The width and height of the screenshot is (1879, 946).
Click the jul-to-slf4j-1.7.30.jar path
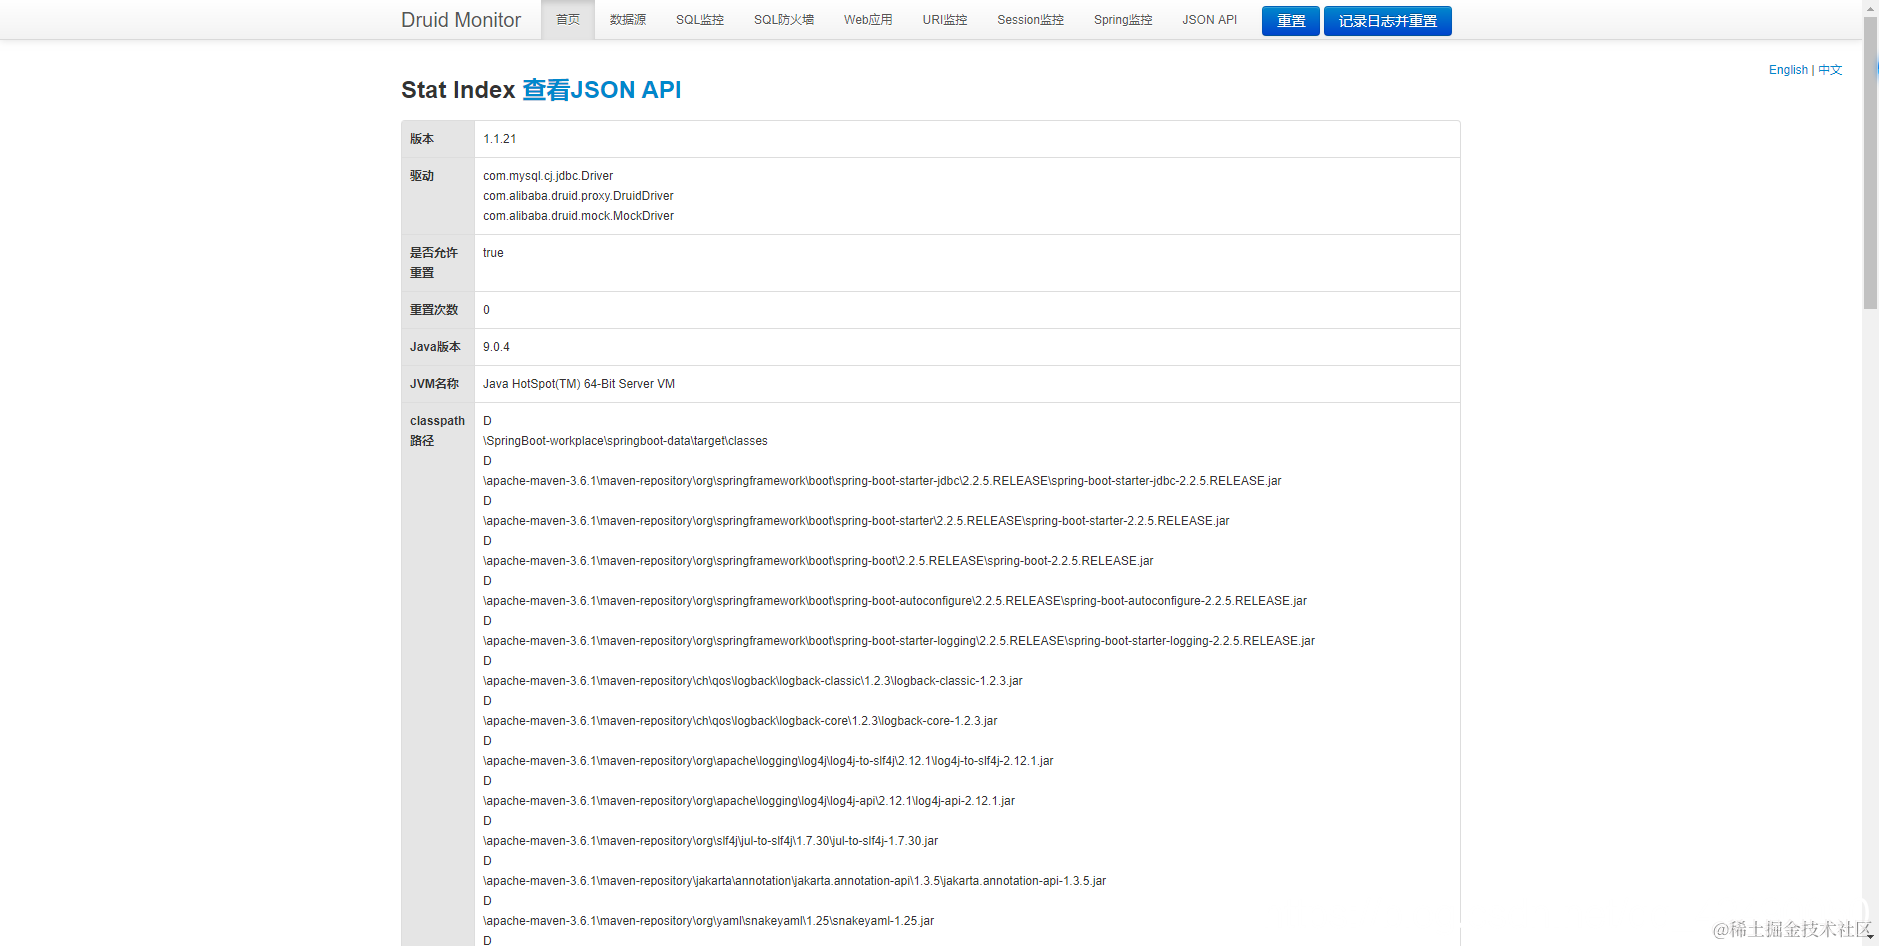[x=711, y=841]
